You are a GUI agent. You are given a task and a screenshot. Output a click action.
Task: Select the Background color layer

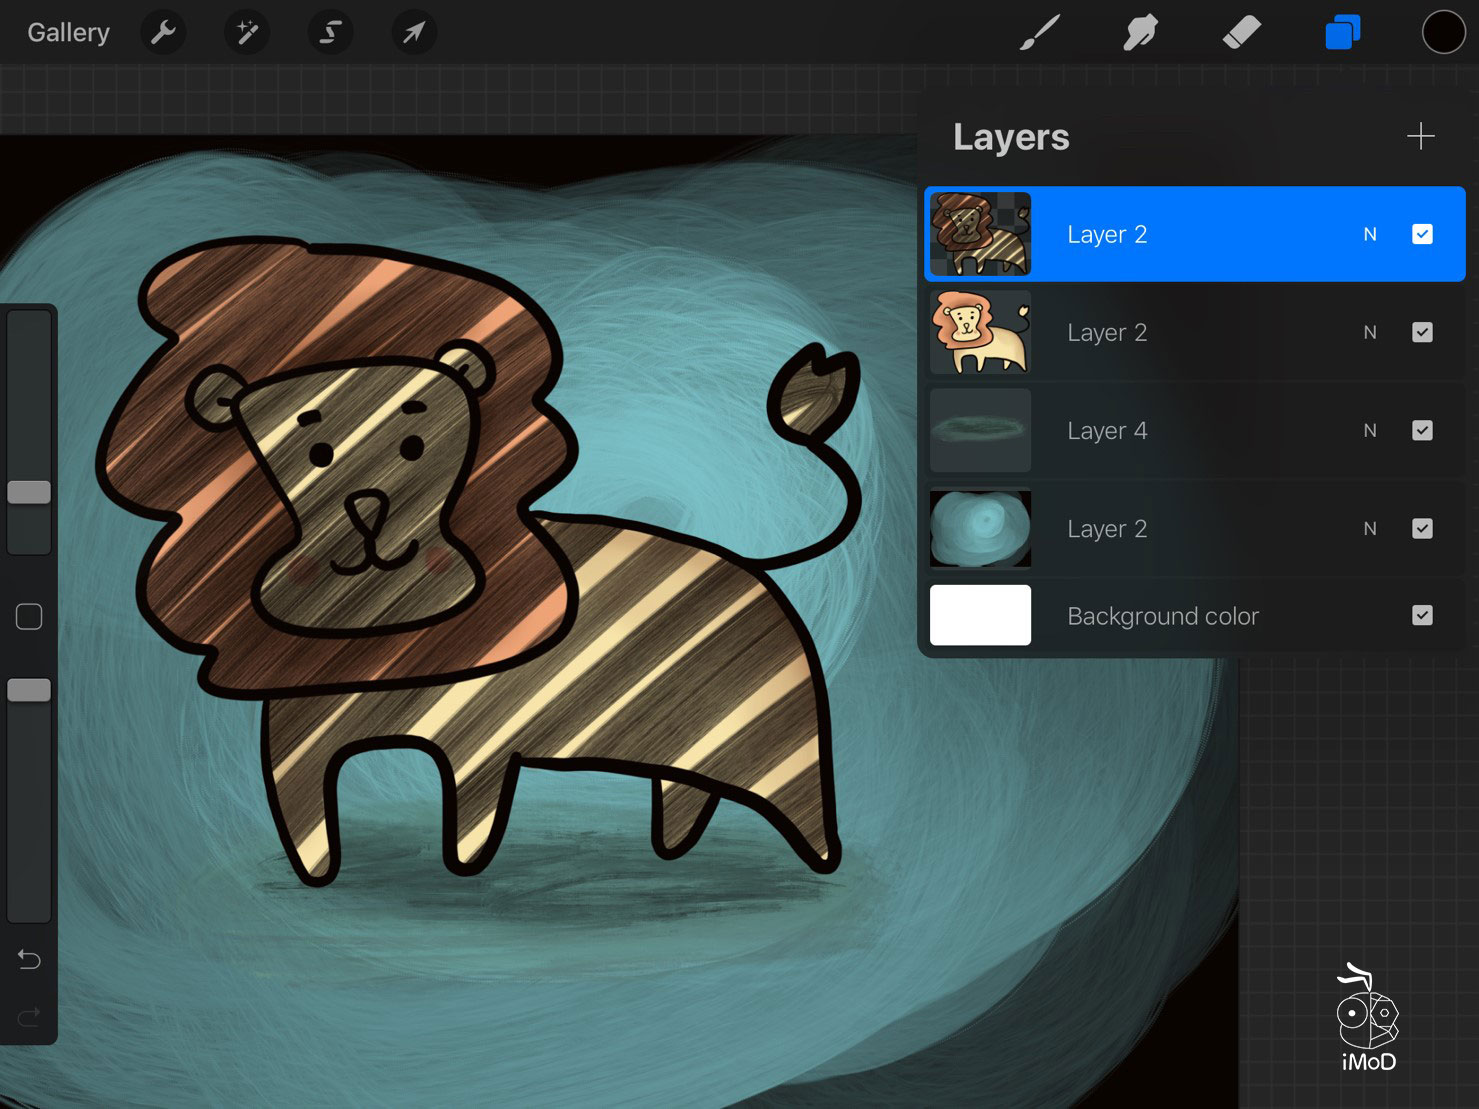1162,616
